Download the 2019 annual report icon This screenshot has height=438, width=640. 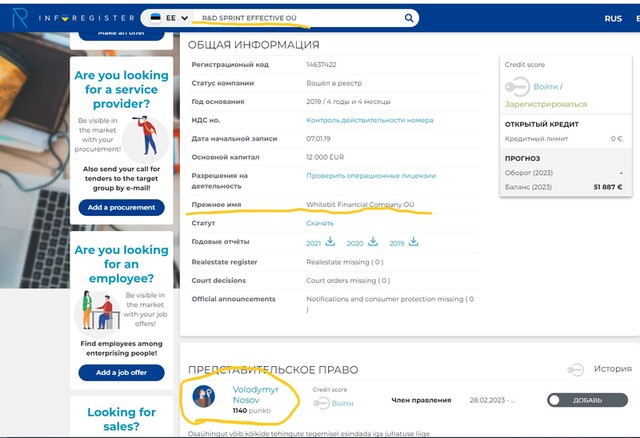413,242
